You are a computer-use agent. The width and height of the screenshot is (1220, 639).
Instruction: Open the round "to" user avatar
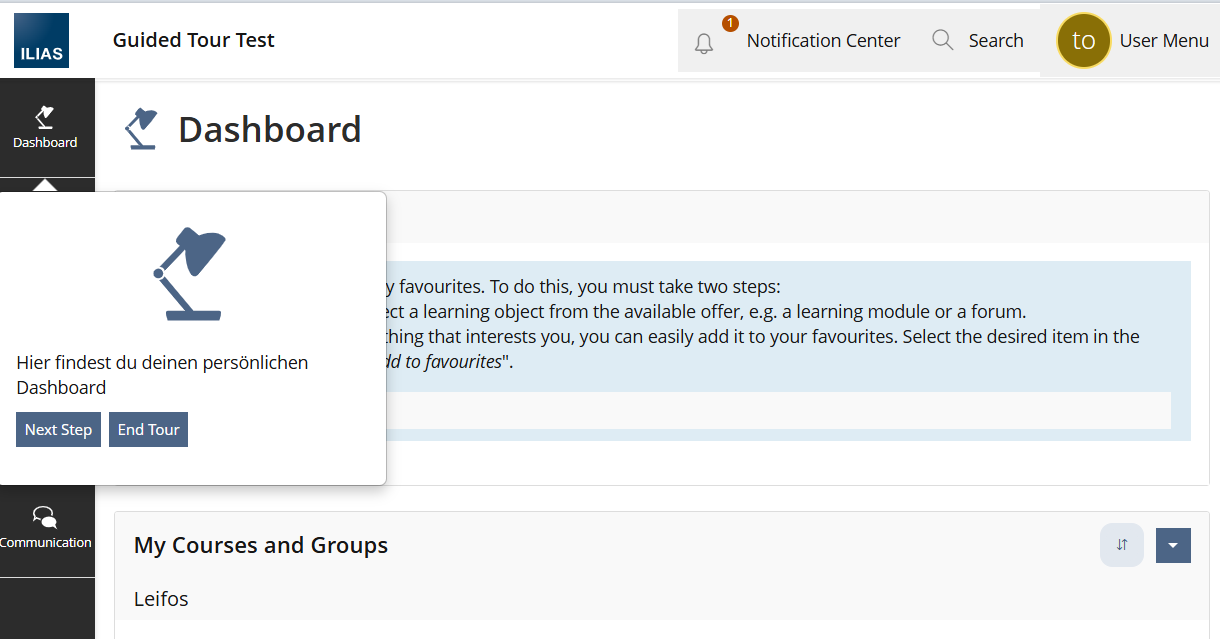(x=1083, y=41)
